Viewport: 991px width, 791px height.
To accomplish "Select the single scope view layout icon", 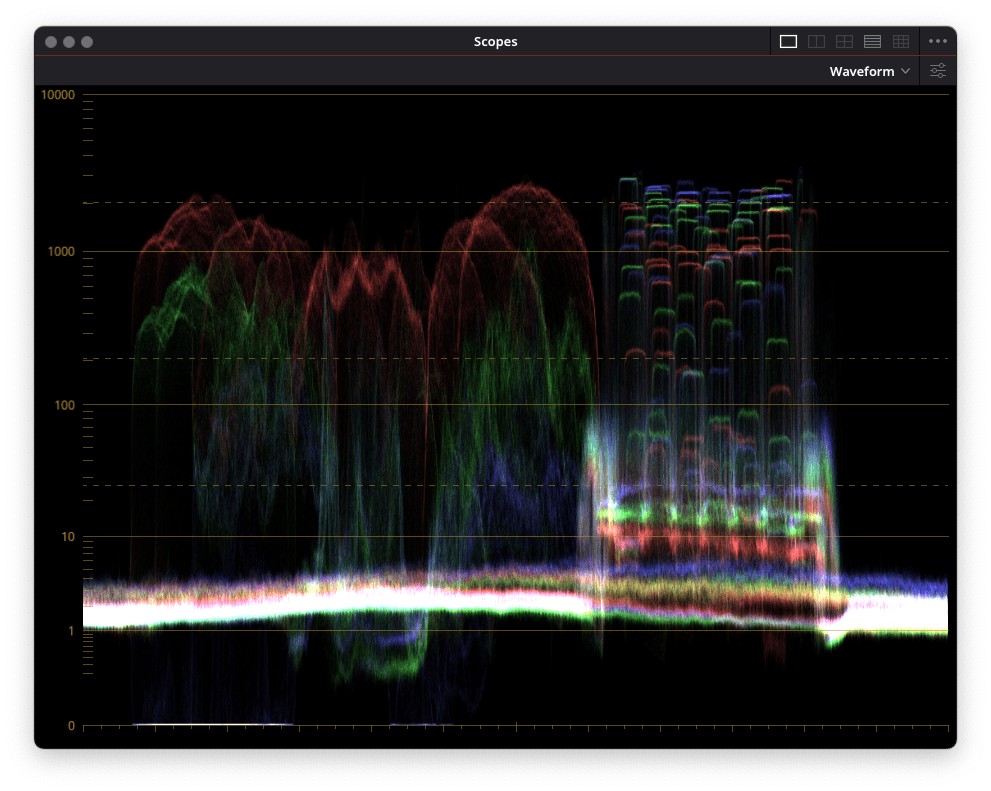I will point(787,41).
